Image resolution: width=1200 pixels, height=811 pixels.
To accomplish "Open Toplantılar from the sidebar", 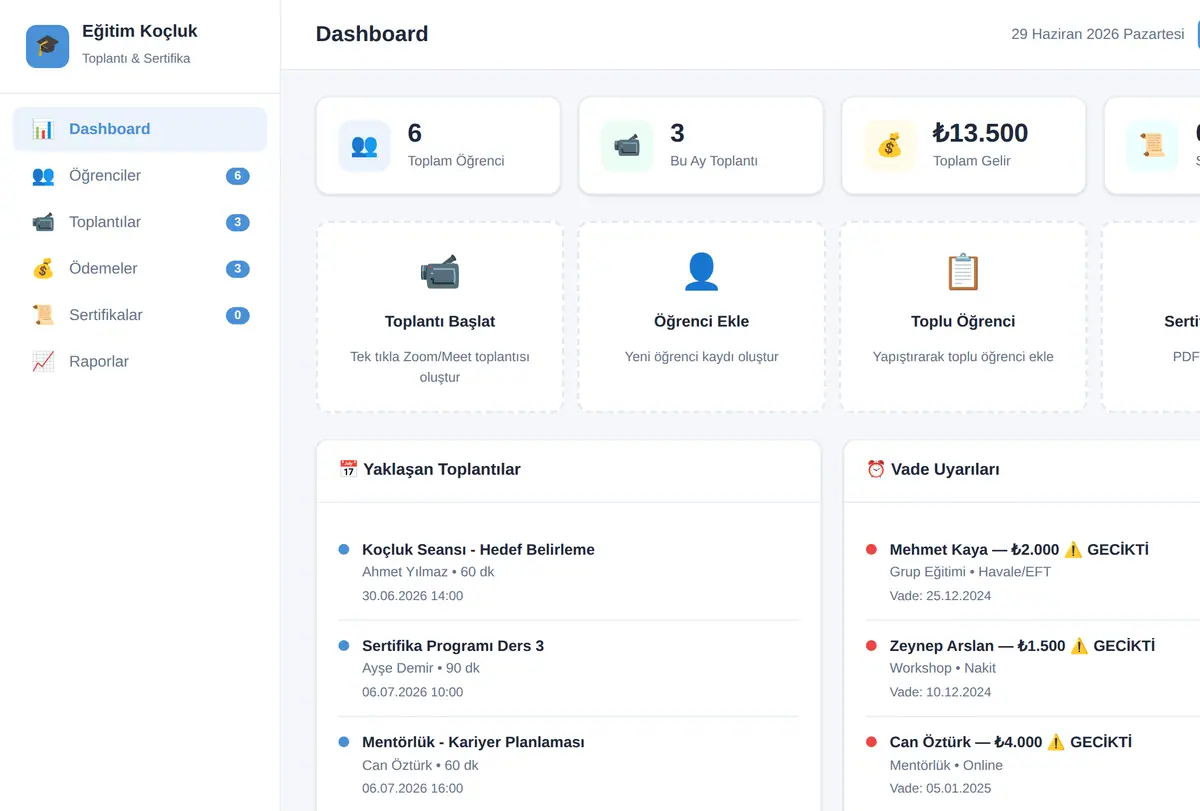I will click(x=140, y=222).
